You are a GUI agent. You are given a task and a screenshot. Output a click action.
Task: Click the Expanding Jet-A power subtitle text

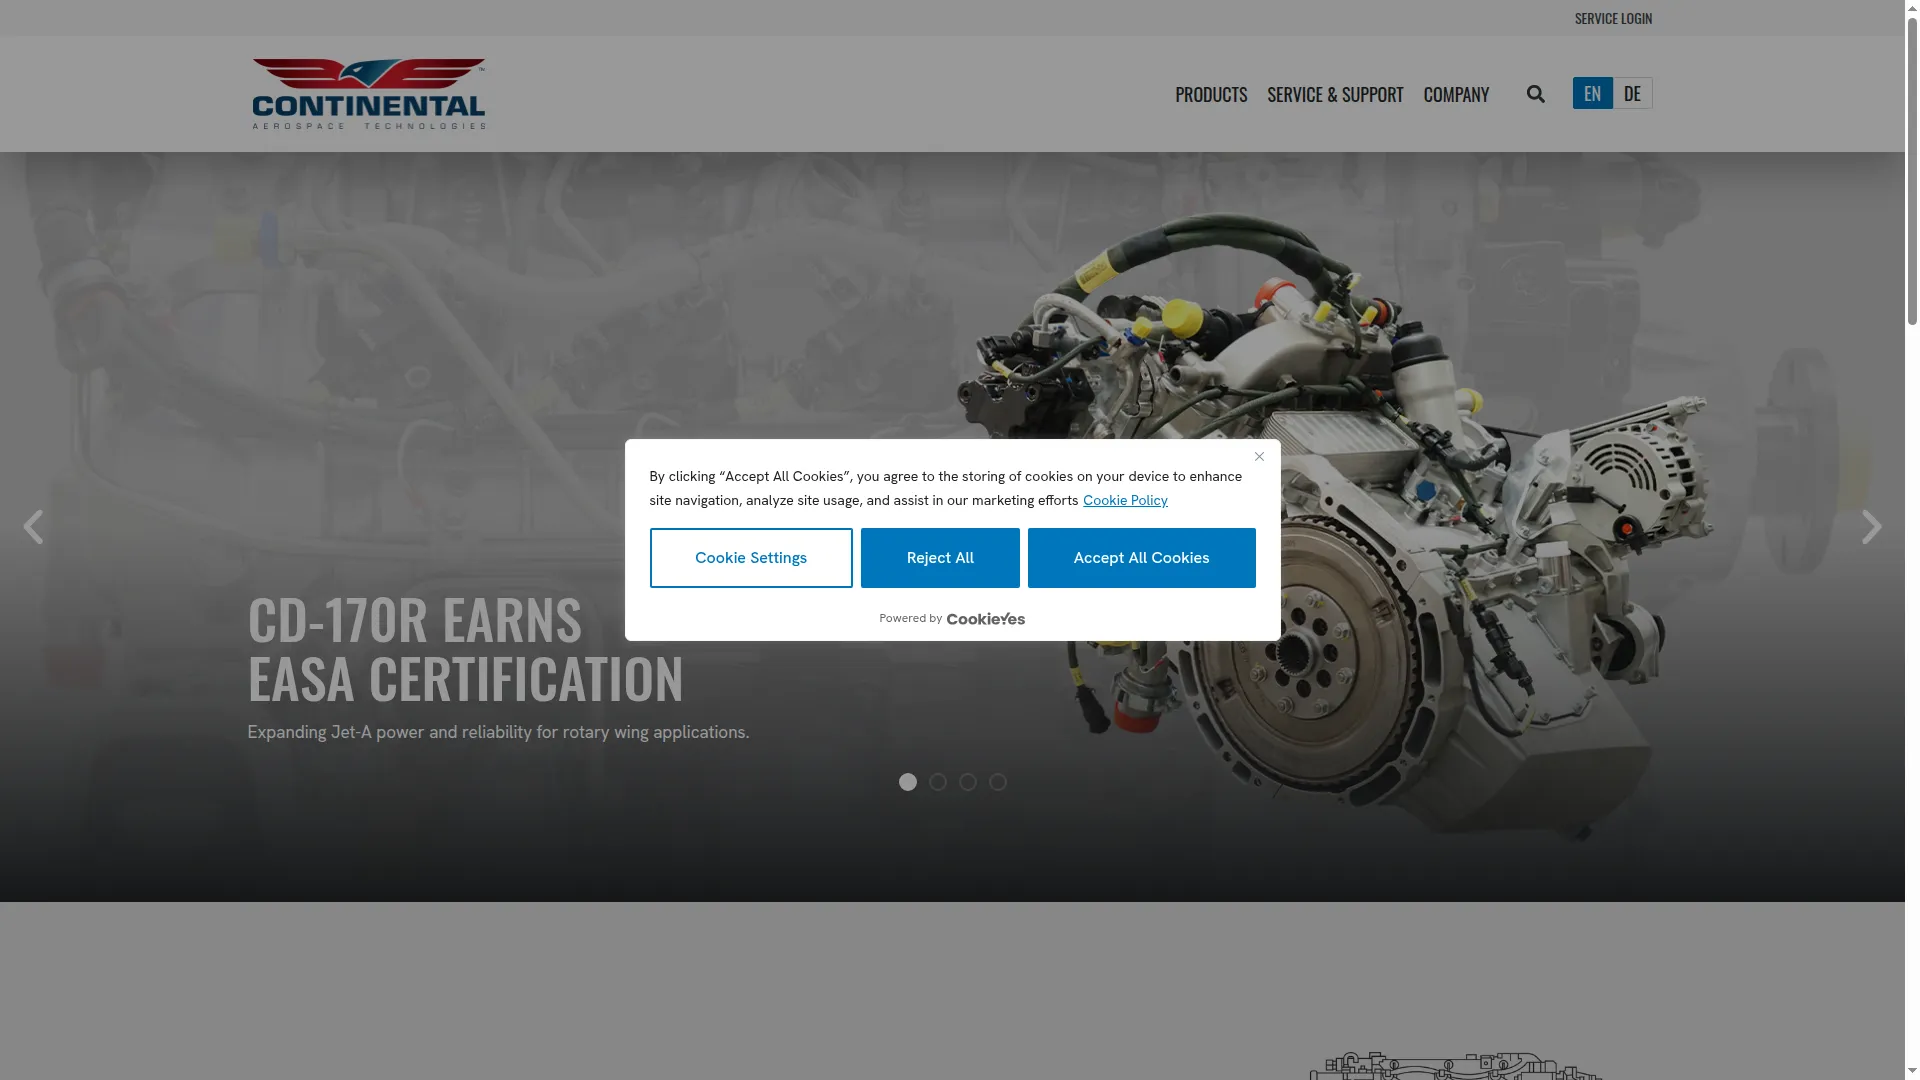498,732
